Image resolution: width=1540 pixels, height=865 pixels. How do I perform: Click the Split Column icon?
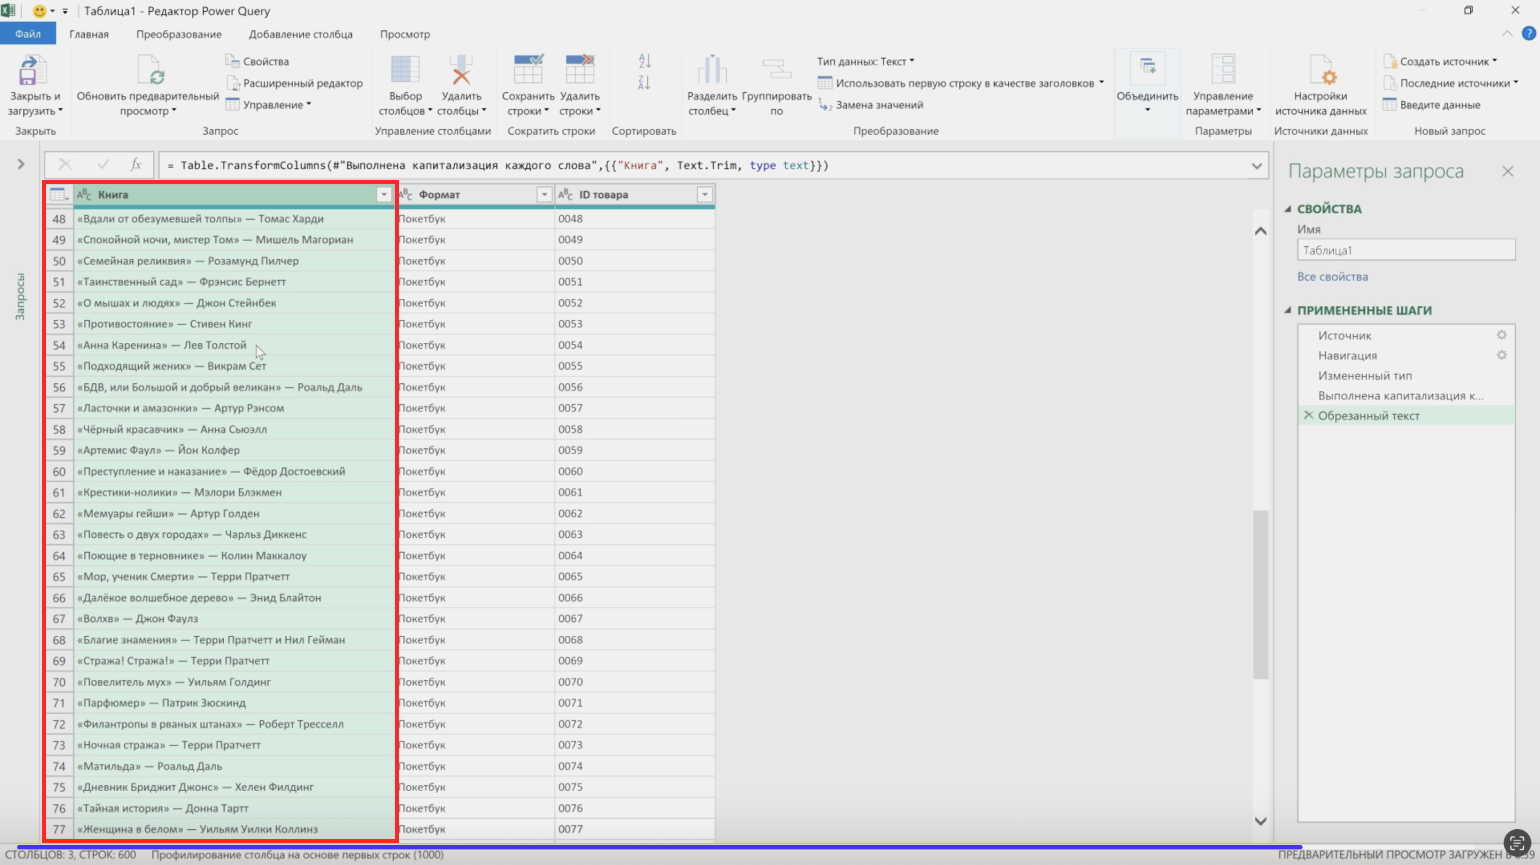point(711,70)
